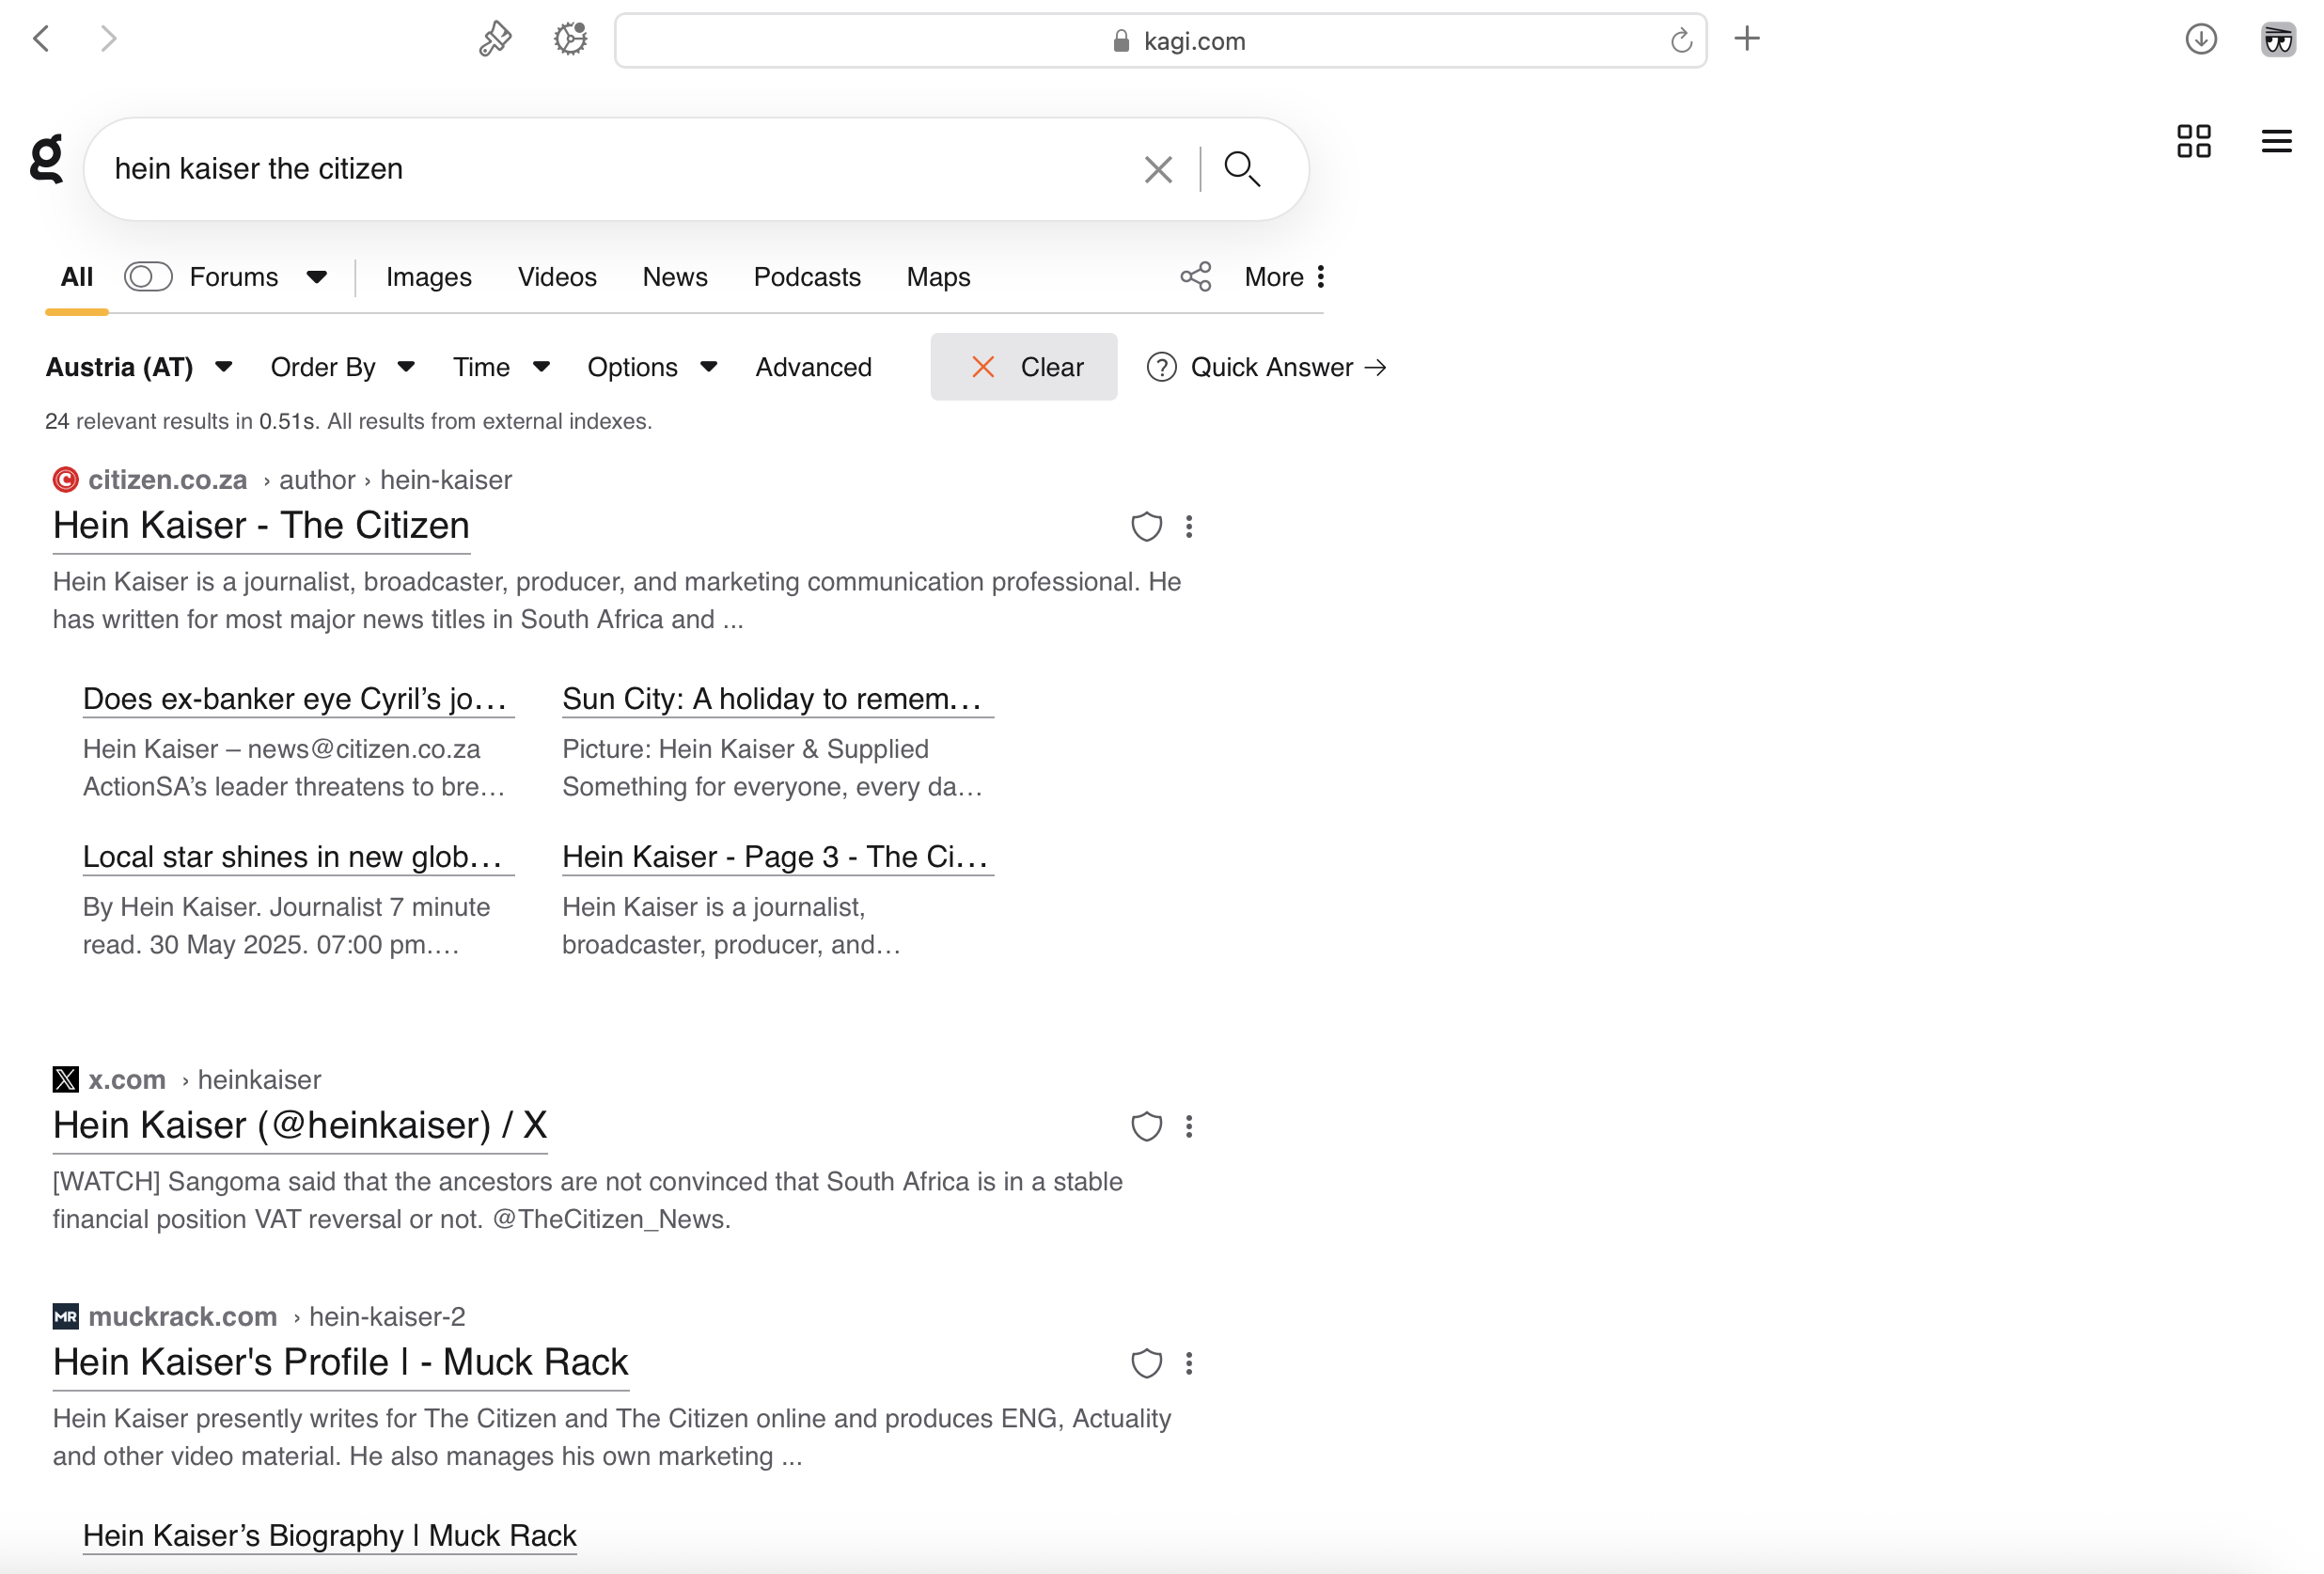
Task: Click the share results icon
Action: 1195,277
